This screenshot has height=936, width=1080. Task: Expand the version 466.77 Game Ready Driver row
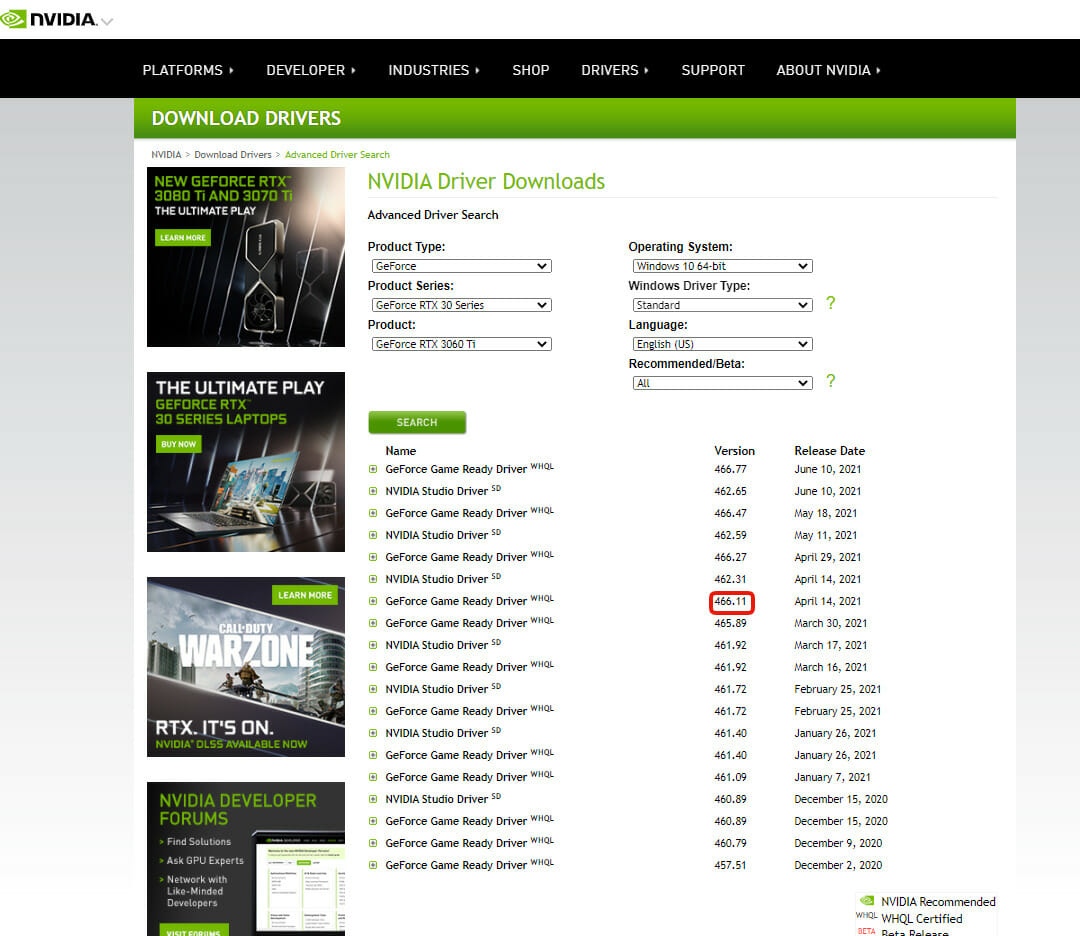[373, 470]
